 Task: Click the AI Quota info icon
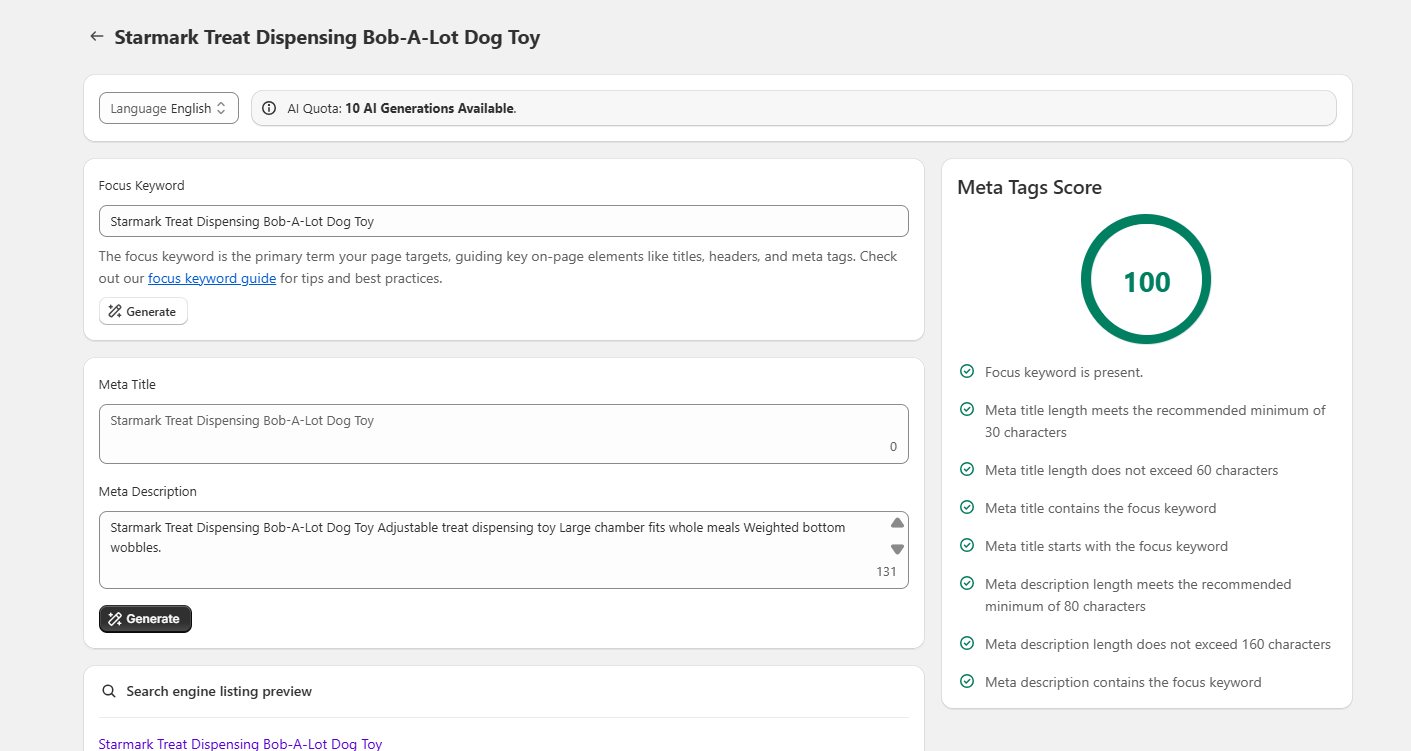[x=269, y=108]
